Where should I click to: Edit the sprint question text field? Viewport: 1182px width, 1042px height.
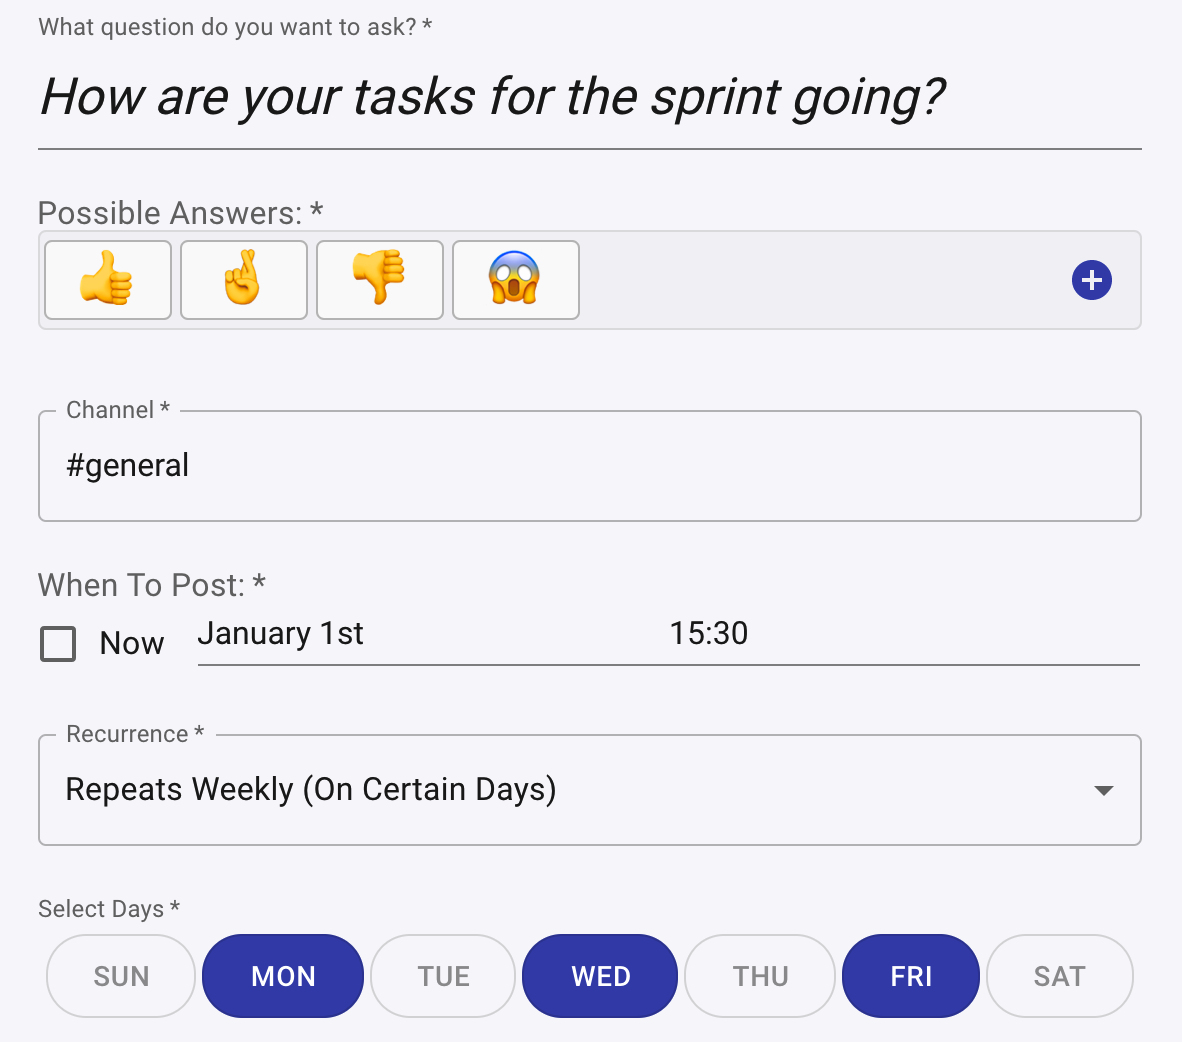click(x=589, y=98)
